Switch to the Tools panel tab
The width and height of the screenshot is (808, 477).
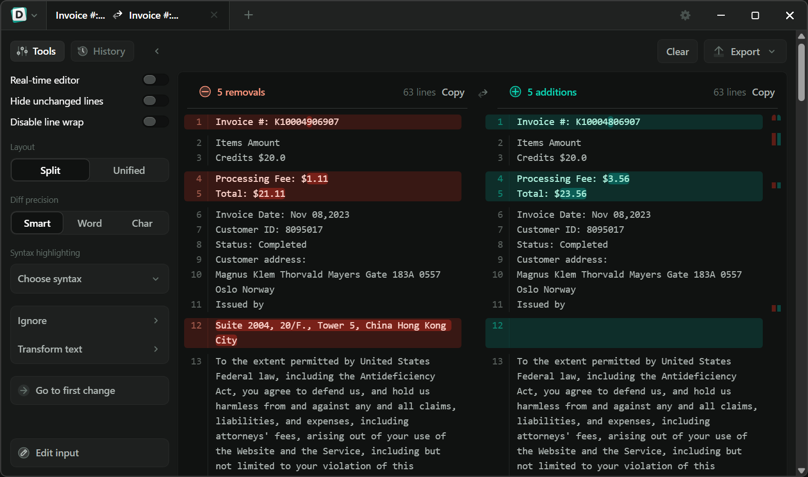[37, 51]
